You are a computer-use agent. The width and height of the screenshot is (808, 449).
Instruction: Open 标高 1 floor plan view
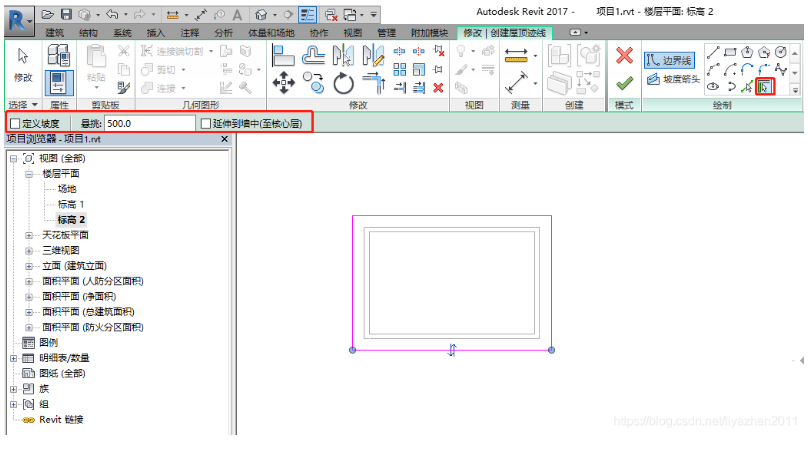pyautogui.click(x=71, y=205)
